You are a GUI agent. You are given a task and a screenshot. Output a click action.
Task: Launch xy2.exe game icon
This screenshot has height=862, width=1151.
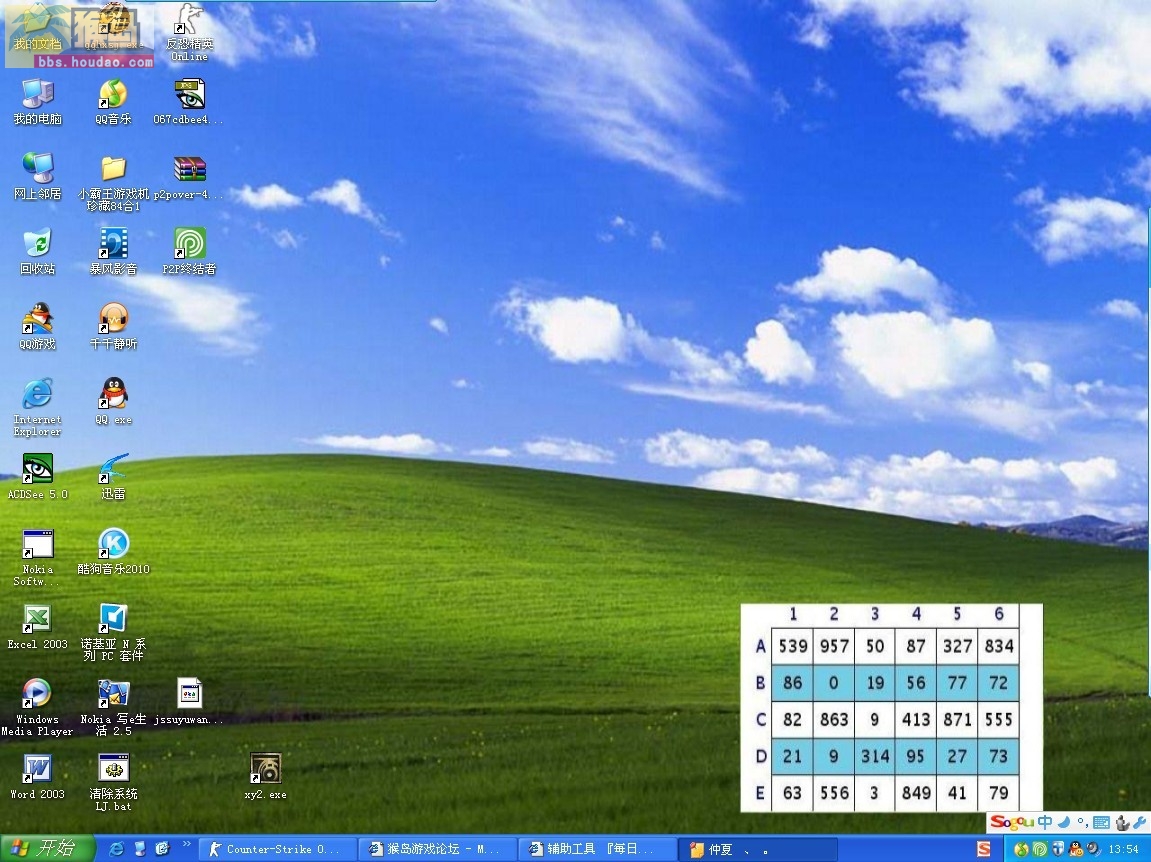click(265, 776)
